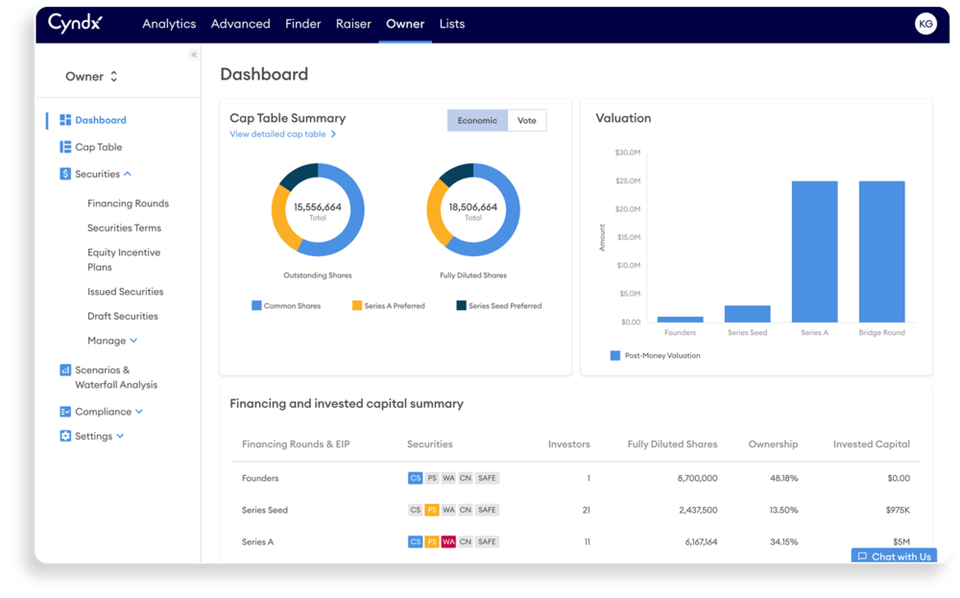Click the PS badge in the Founders row
Viewport: 960px width, 598px height.
(x=432, y=478)
